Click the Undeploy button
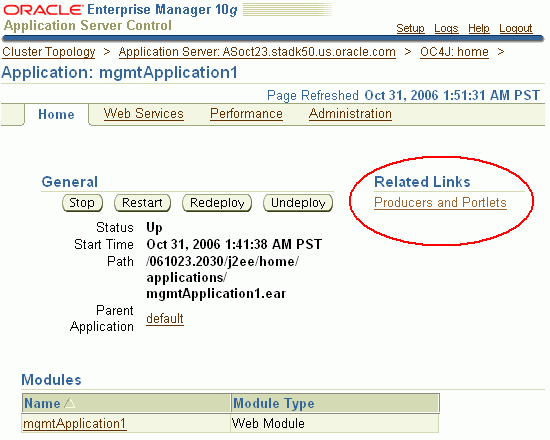The image size is (550, 440). [298, 203]
